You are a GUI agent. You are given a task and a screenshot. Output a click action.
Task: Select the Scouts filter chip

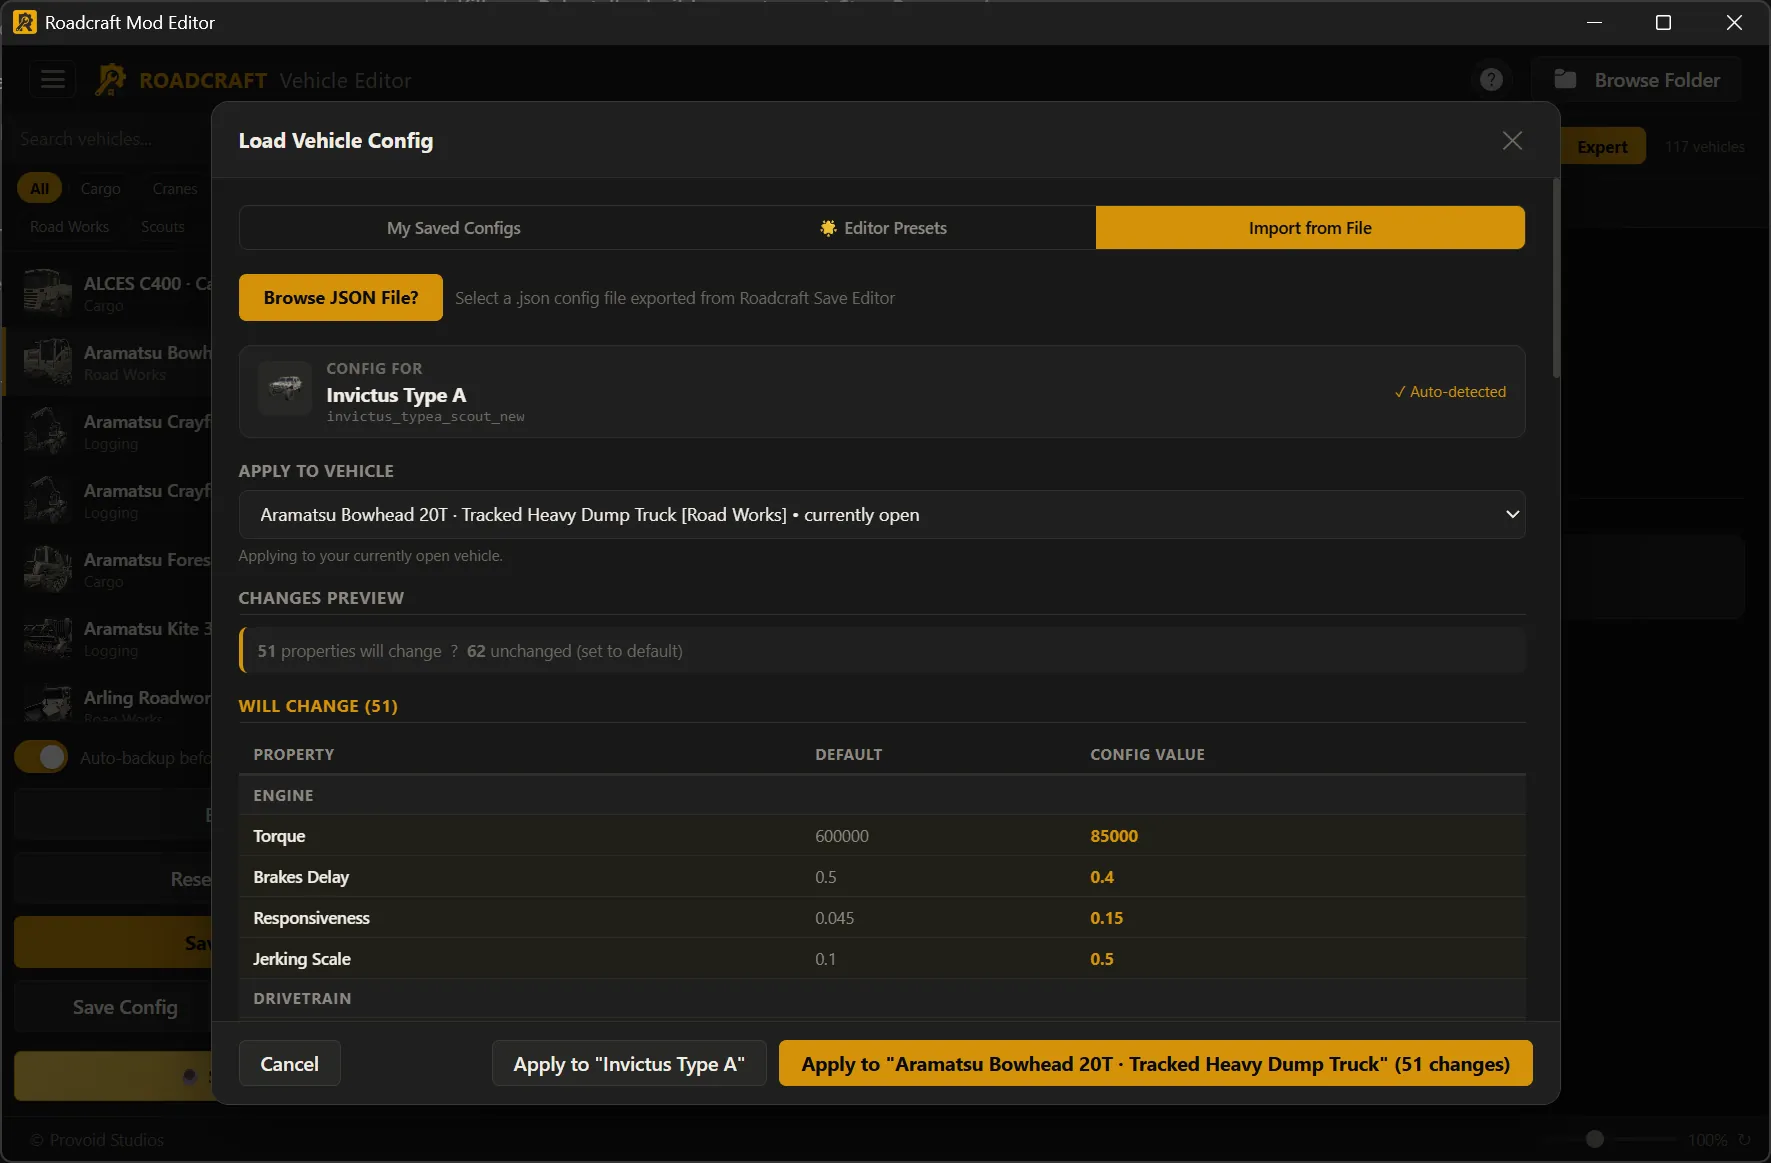tap(163, 227)
